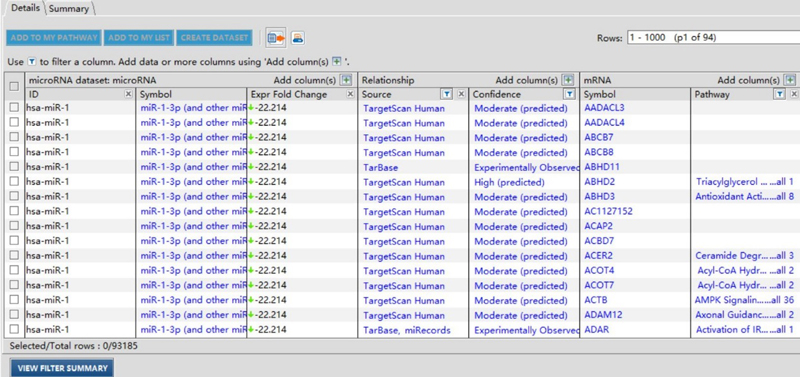
Task: Filter the Confidence column
Action: [570, 94]
